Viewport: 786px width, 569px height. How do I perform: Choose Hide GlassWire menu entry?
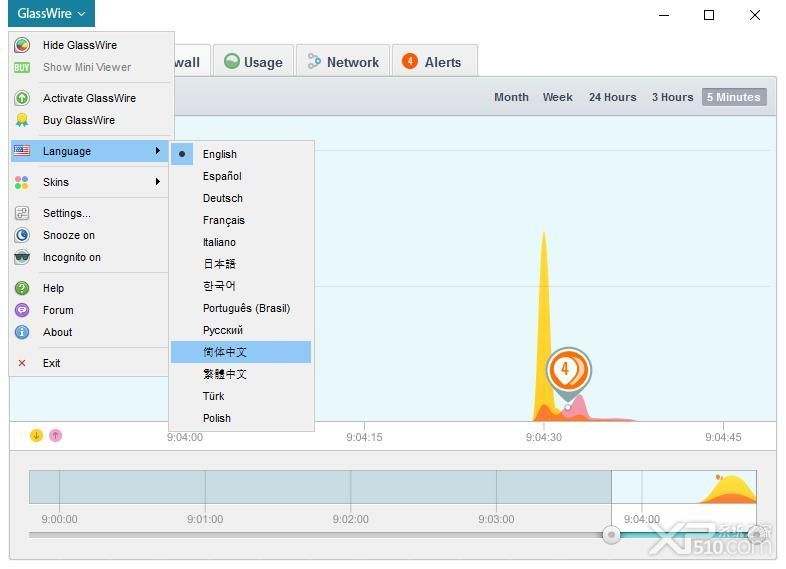pyautogui.click(x=89, y=45)
